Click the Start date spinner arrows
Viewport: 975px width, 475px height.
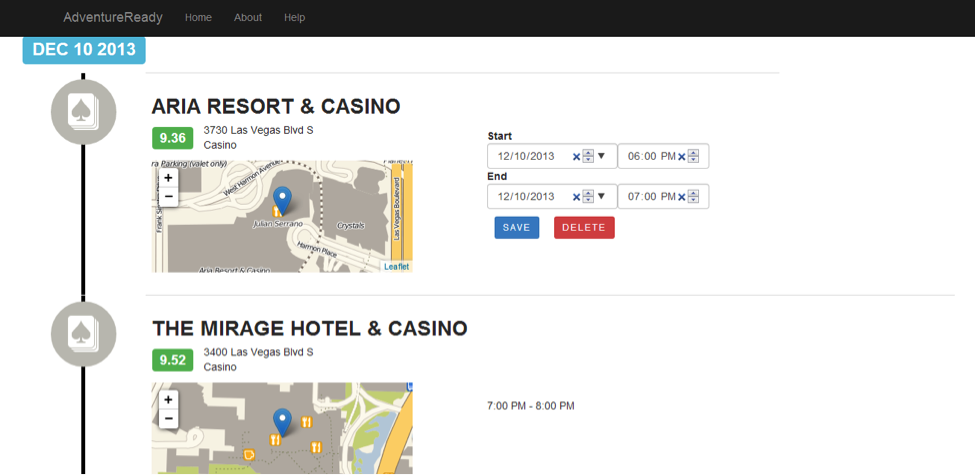click(x=588, y=156)
